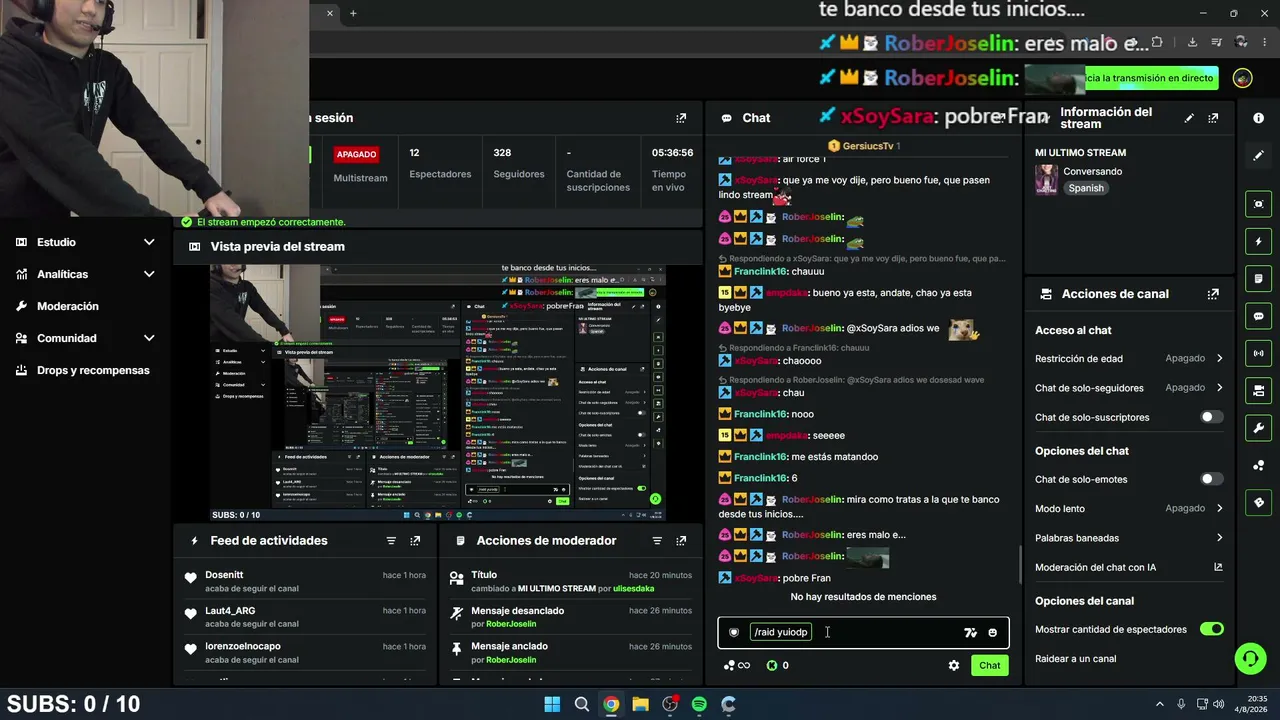This screenshot has width=1280, height=720.
Task: Click the wrench icon in the right sidebar
Action: (x=1259, y=428)
